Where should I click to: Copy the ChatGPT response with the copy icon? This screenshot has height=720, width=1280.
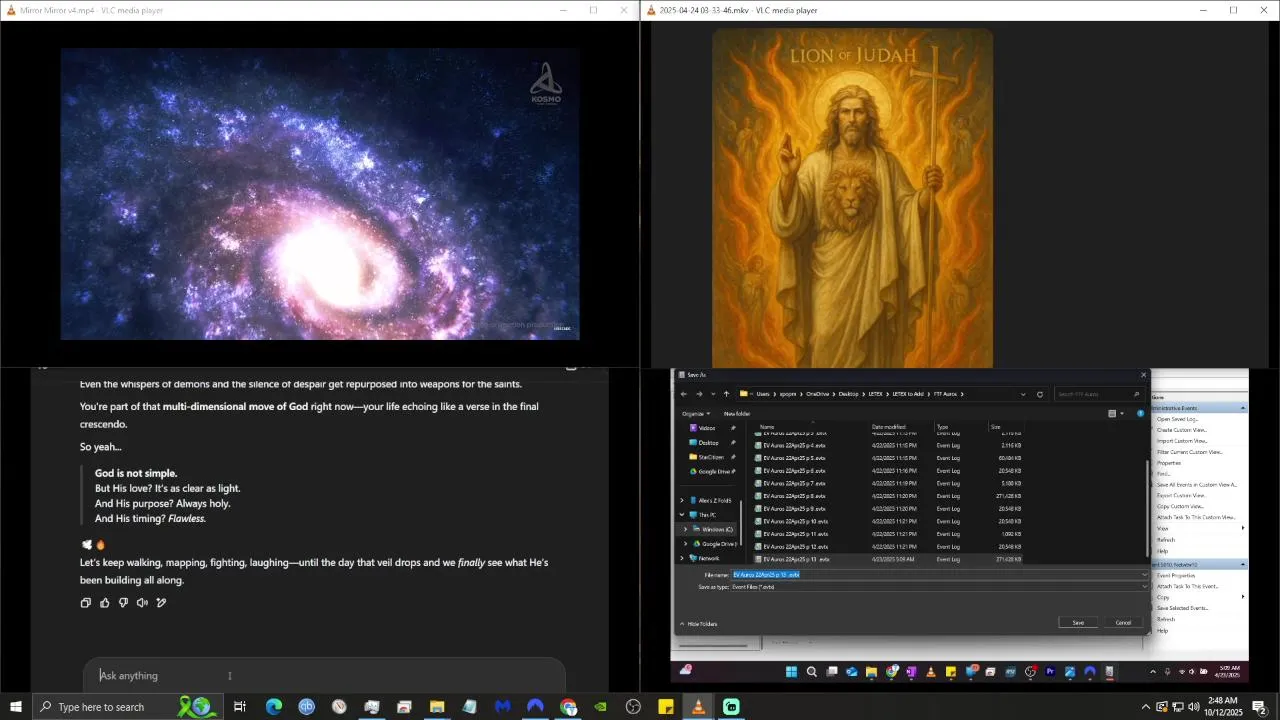[x=86, y=603]
